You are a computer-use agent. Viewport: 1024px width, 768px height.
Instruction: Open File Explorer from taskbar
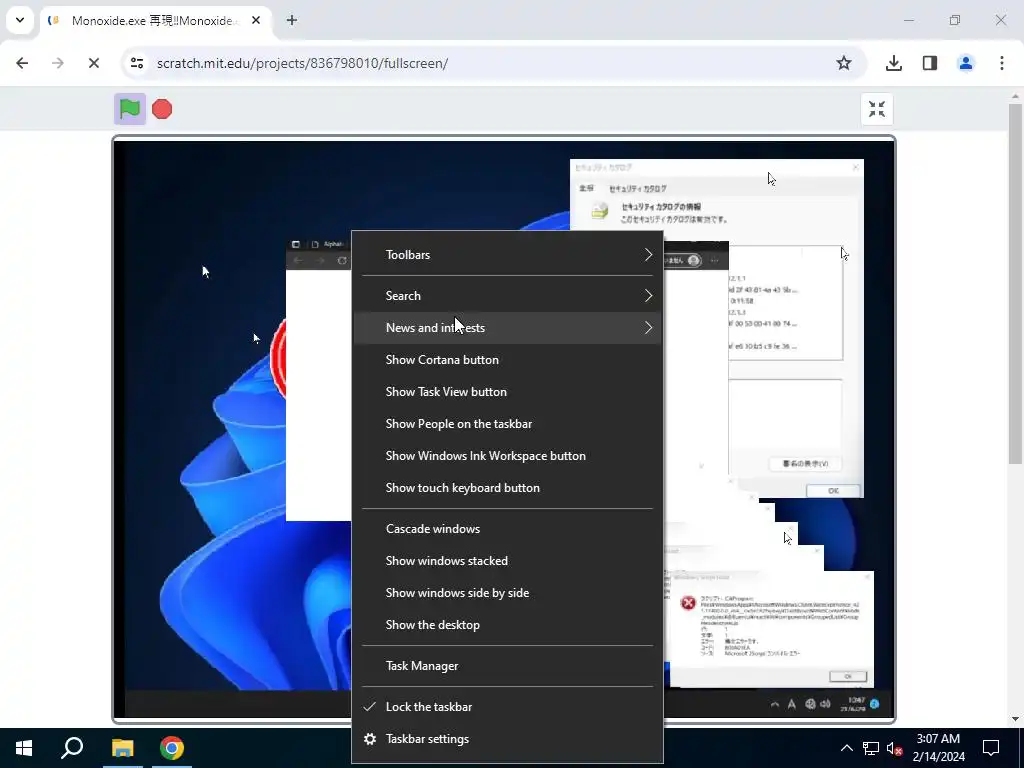122,748
